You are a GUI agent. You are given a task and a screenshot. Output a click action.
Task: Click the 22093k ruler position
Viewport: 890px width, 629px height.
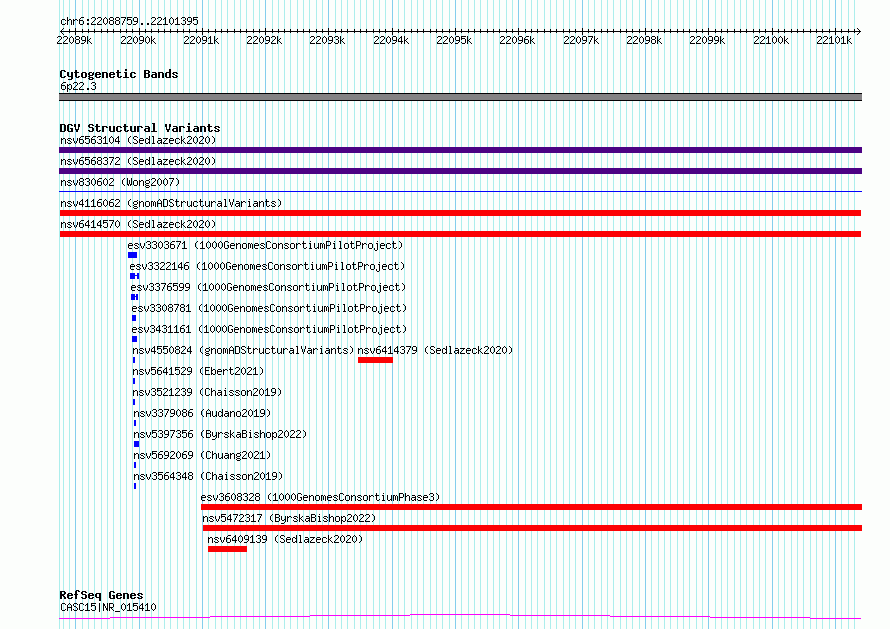tap(327, 40)
